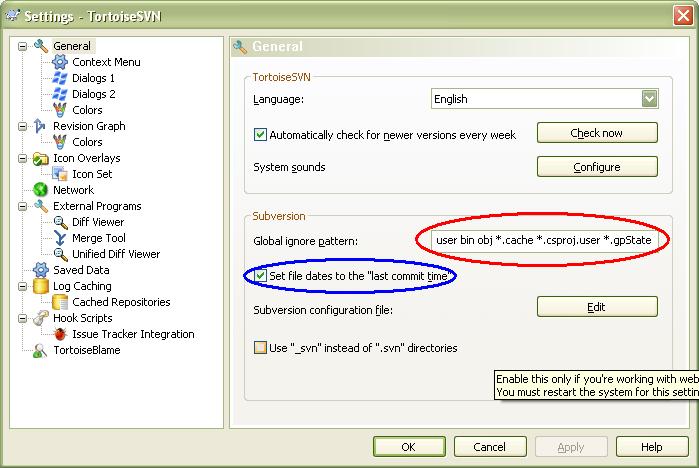Click the Help button
Image resolution: width=699 pixels, height=468 pixels.
tap(652, 447)
